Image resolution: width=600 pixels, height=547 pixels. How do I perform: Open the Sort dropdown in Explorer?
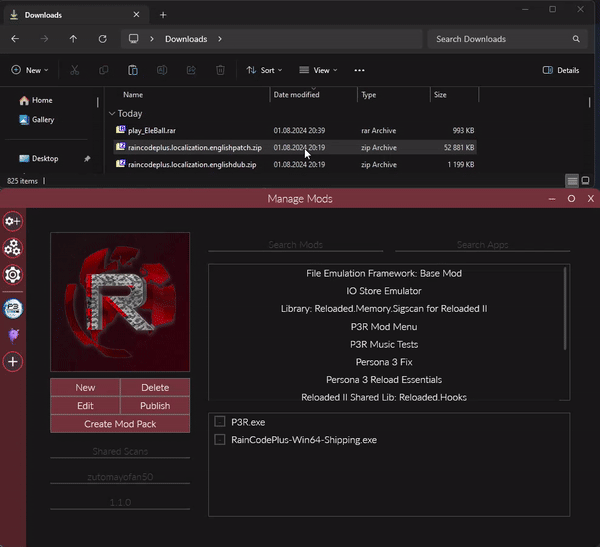click(x=264, y=70)
